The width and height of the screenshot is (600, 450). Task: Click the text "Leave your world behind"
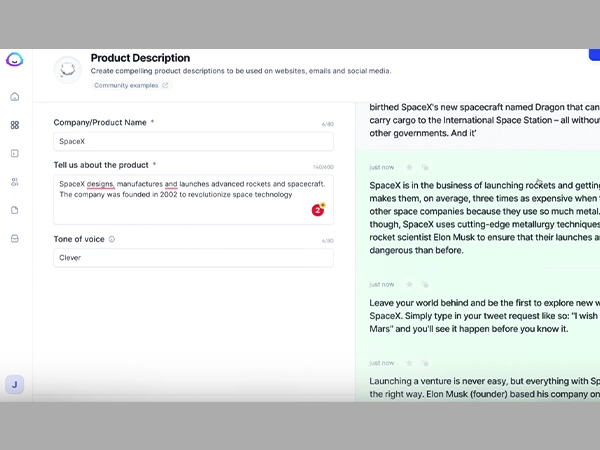click(x=419, y=303)
